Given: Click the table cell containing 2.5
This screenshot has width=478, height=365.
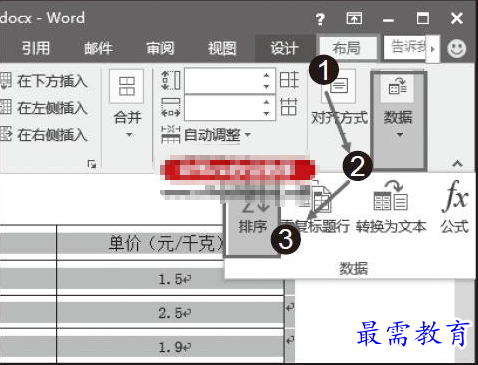Looking at the screenshot, I should click(x=171, y=313).
